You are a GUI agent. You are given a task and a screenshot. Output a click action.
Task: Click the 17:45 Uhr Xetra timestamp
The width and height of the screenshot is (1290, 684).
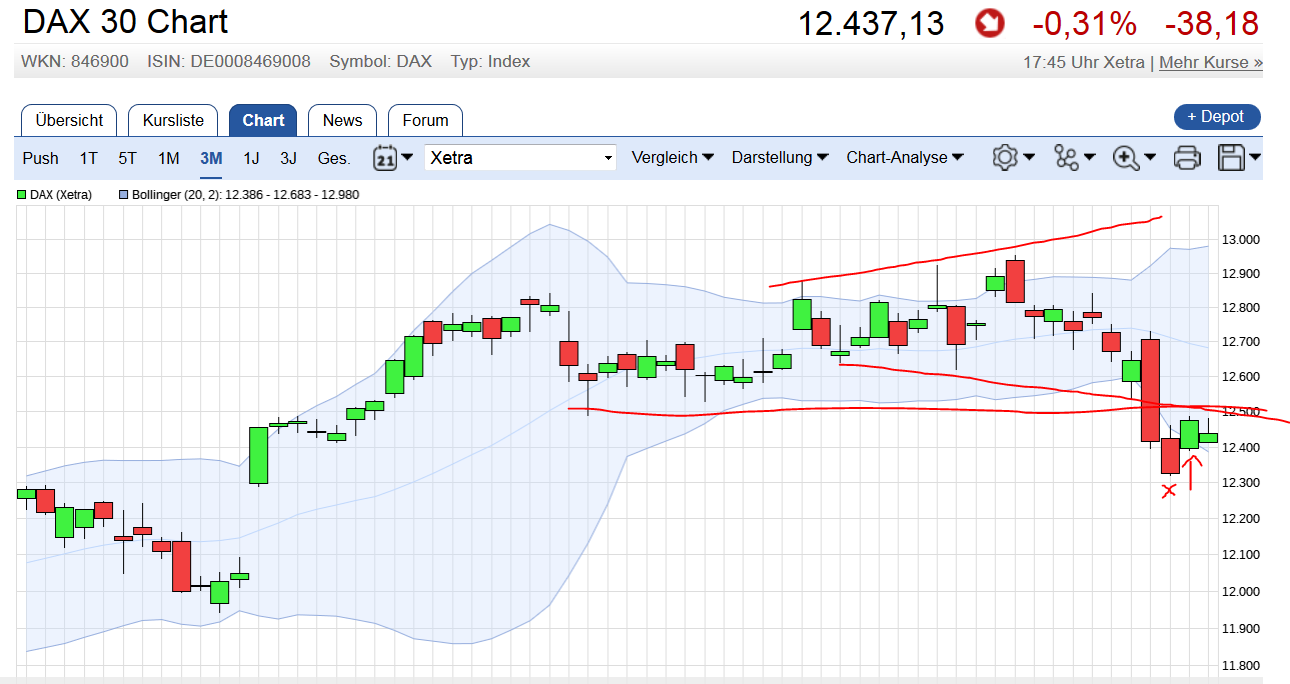coord(1084,62)
